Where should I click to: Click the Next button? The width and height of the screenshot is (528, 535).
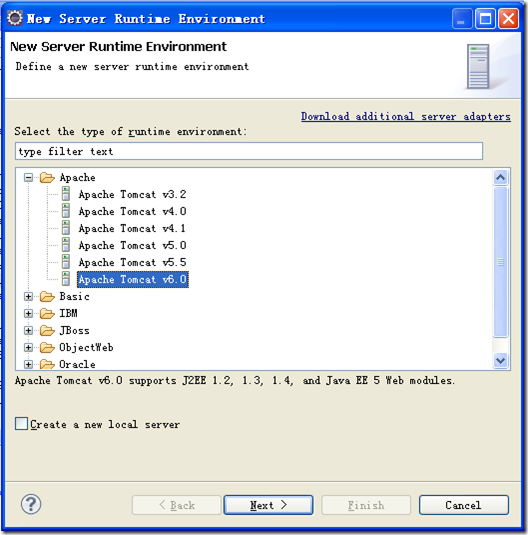click(x=268, y=505)
